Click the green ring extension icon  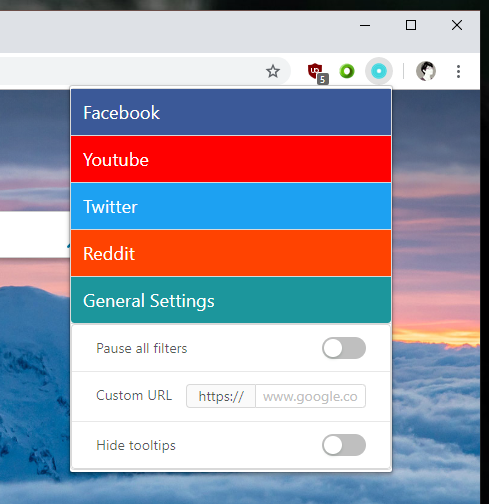coord(347,71)
